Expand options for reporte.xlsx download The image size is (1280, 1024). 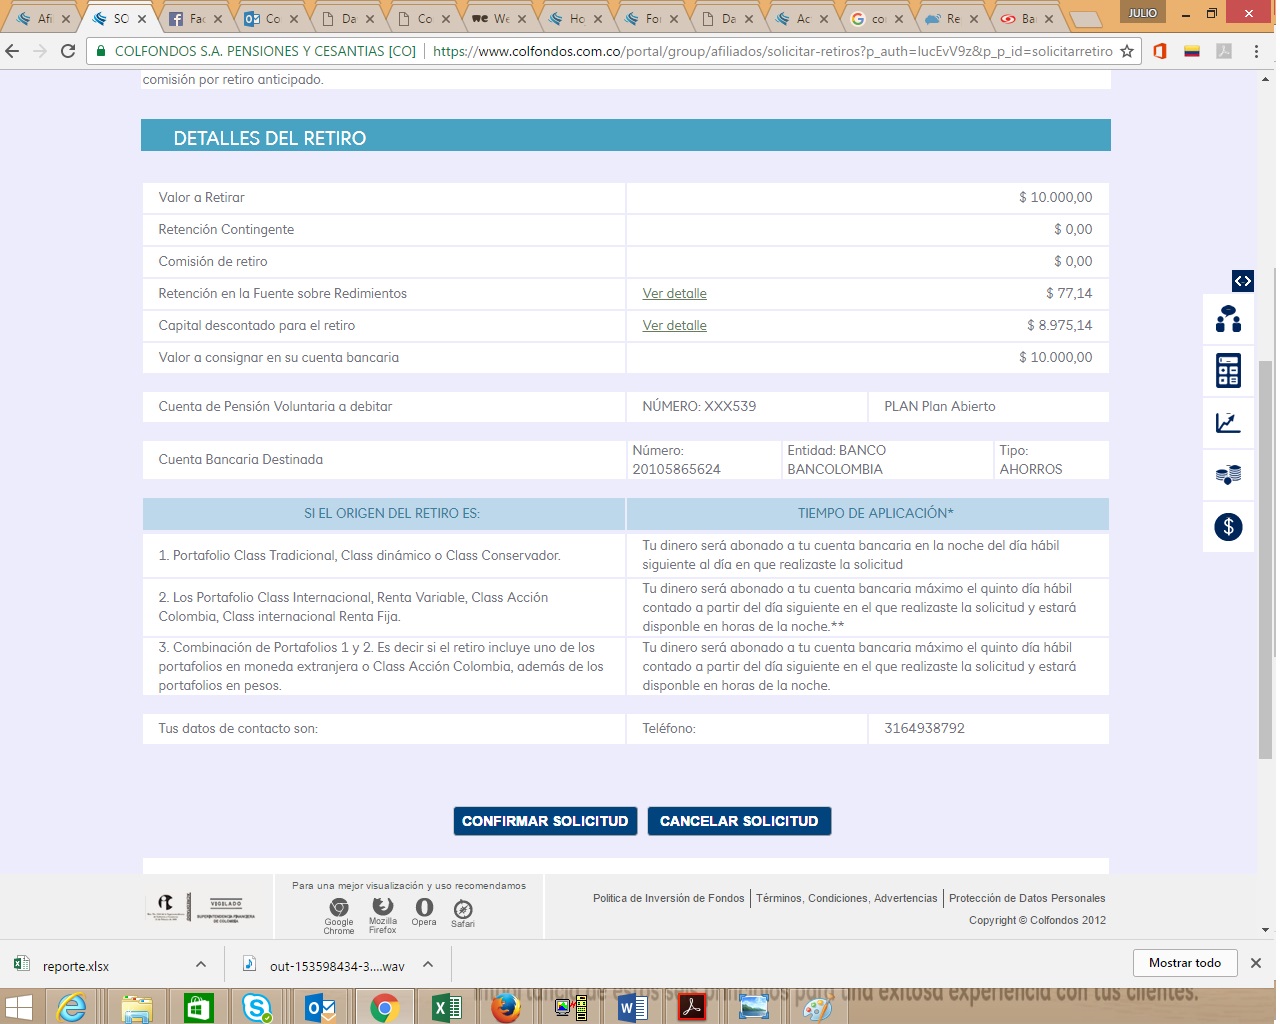point(201,964)
